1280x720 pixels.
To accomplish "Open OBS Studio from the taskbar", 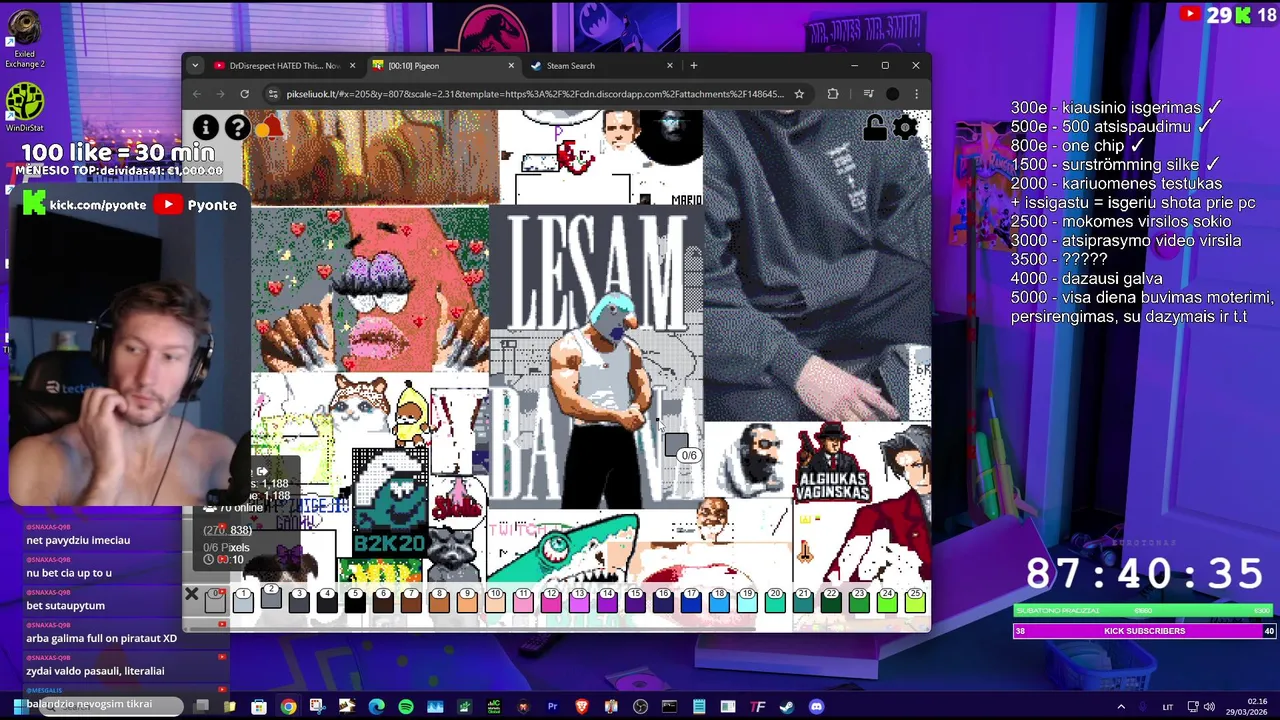I will point(640,707).
